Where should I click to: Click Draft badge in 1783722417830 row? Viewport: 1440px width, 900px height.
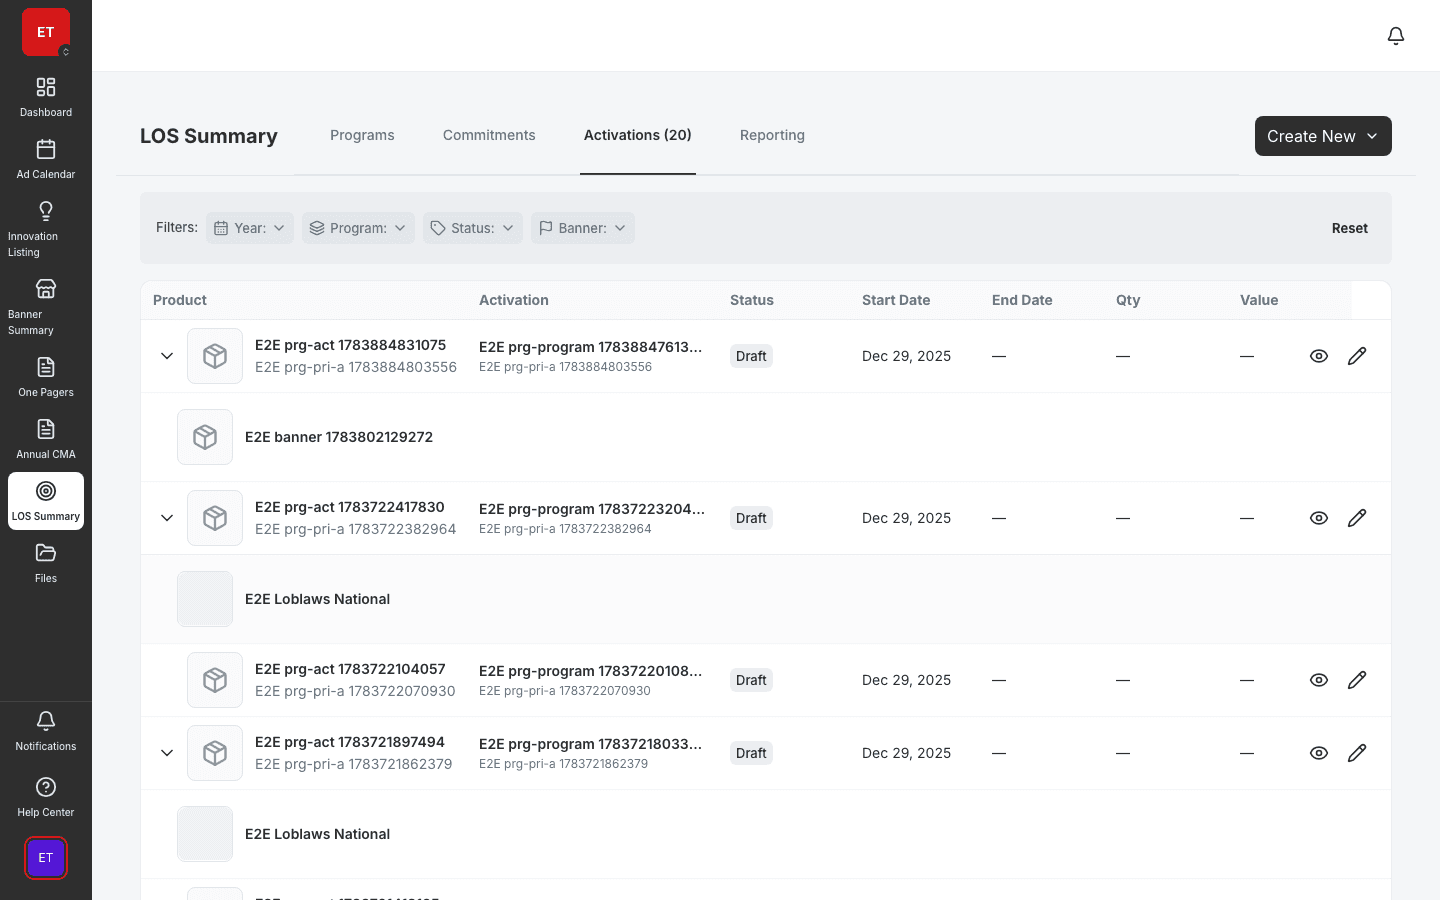point(751,518)
